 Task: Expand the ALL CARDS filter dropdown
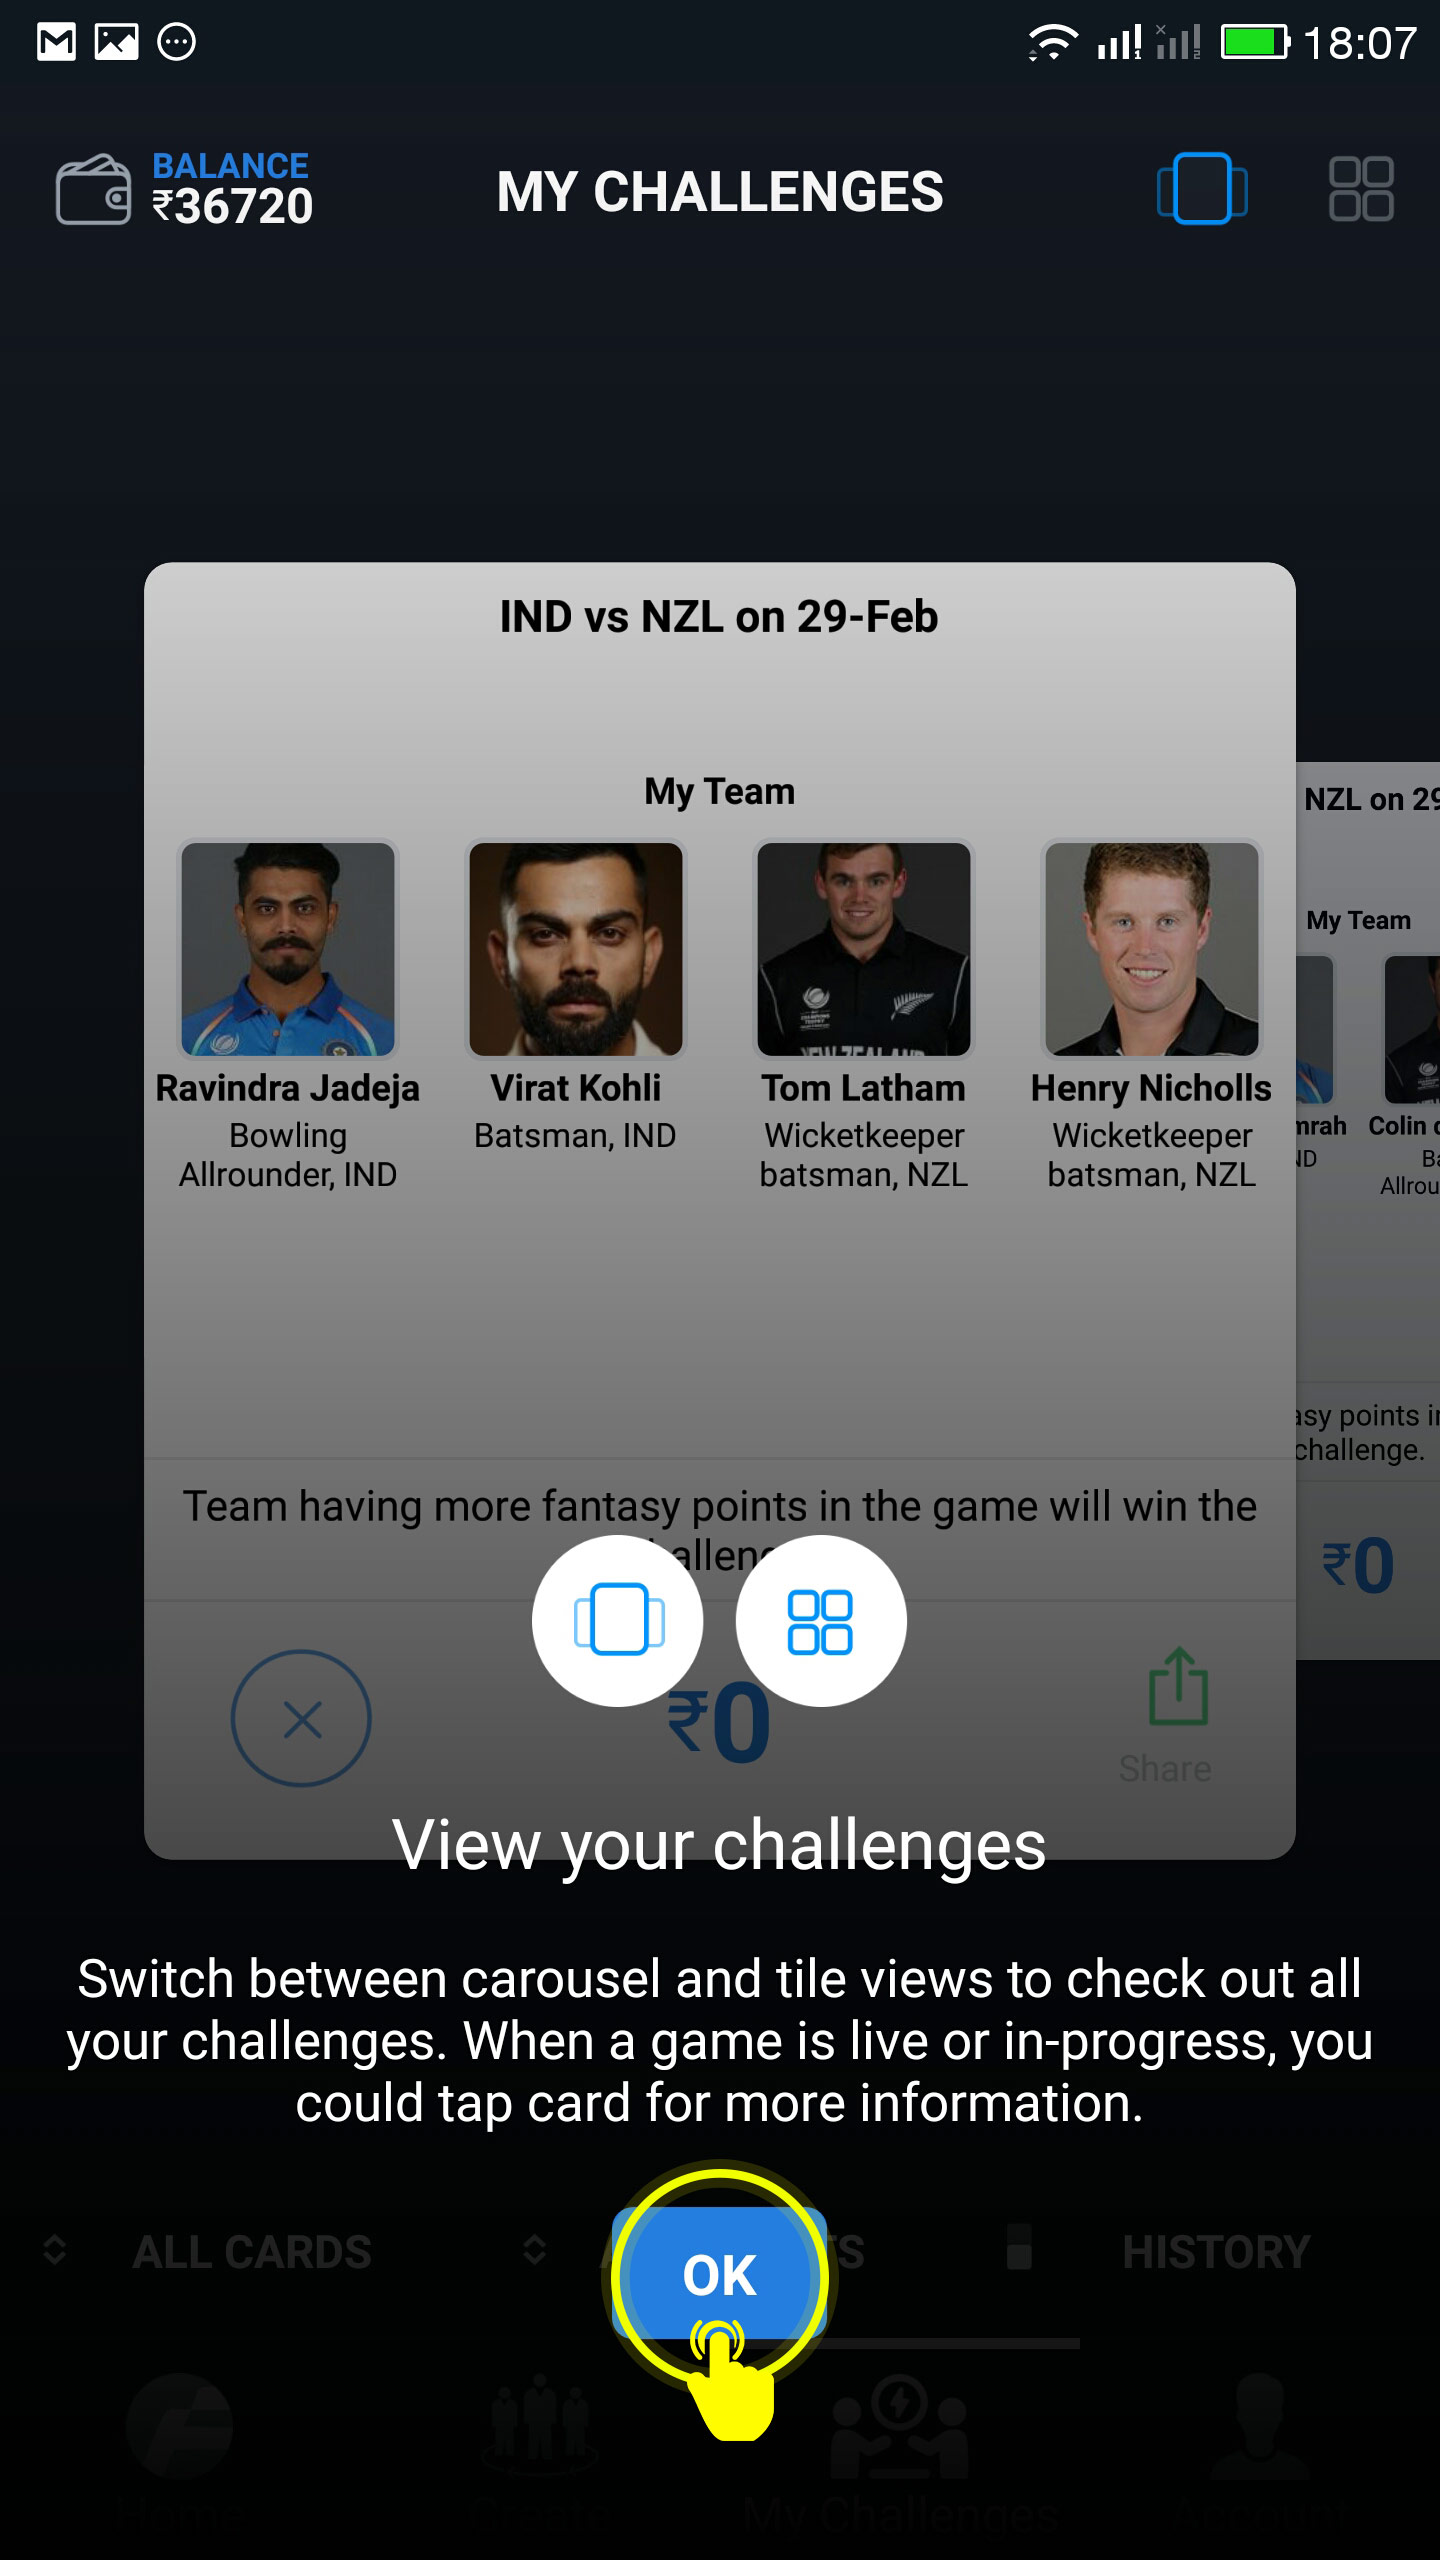point(210,2252)
